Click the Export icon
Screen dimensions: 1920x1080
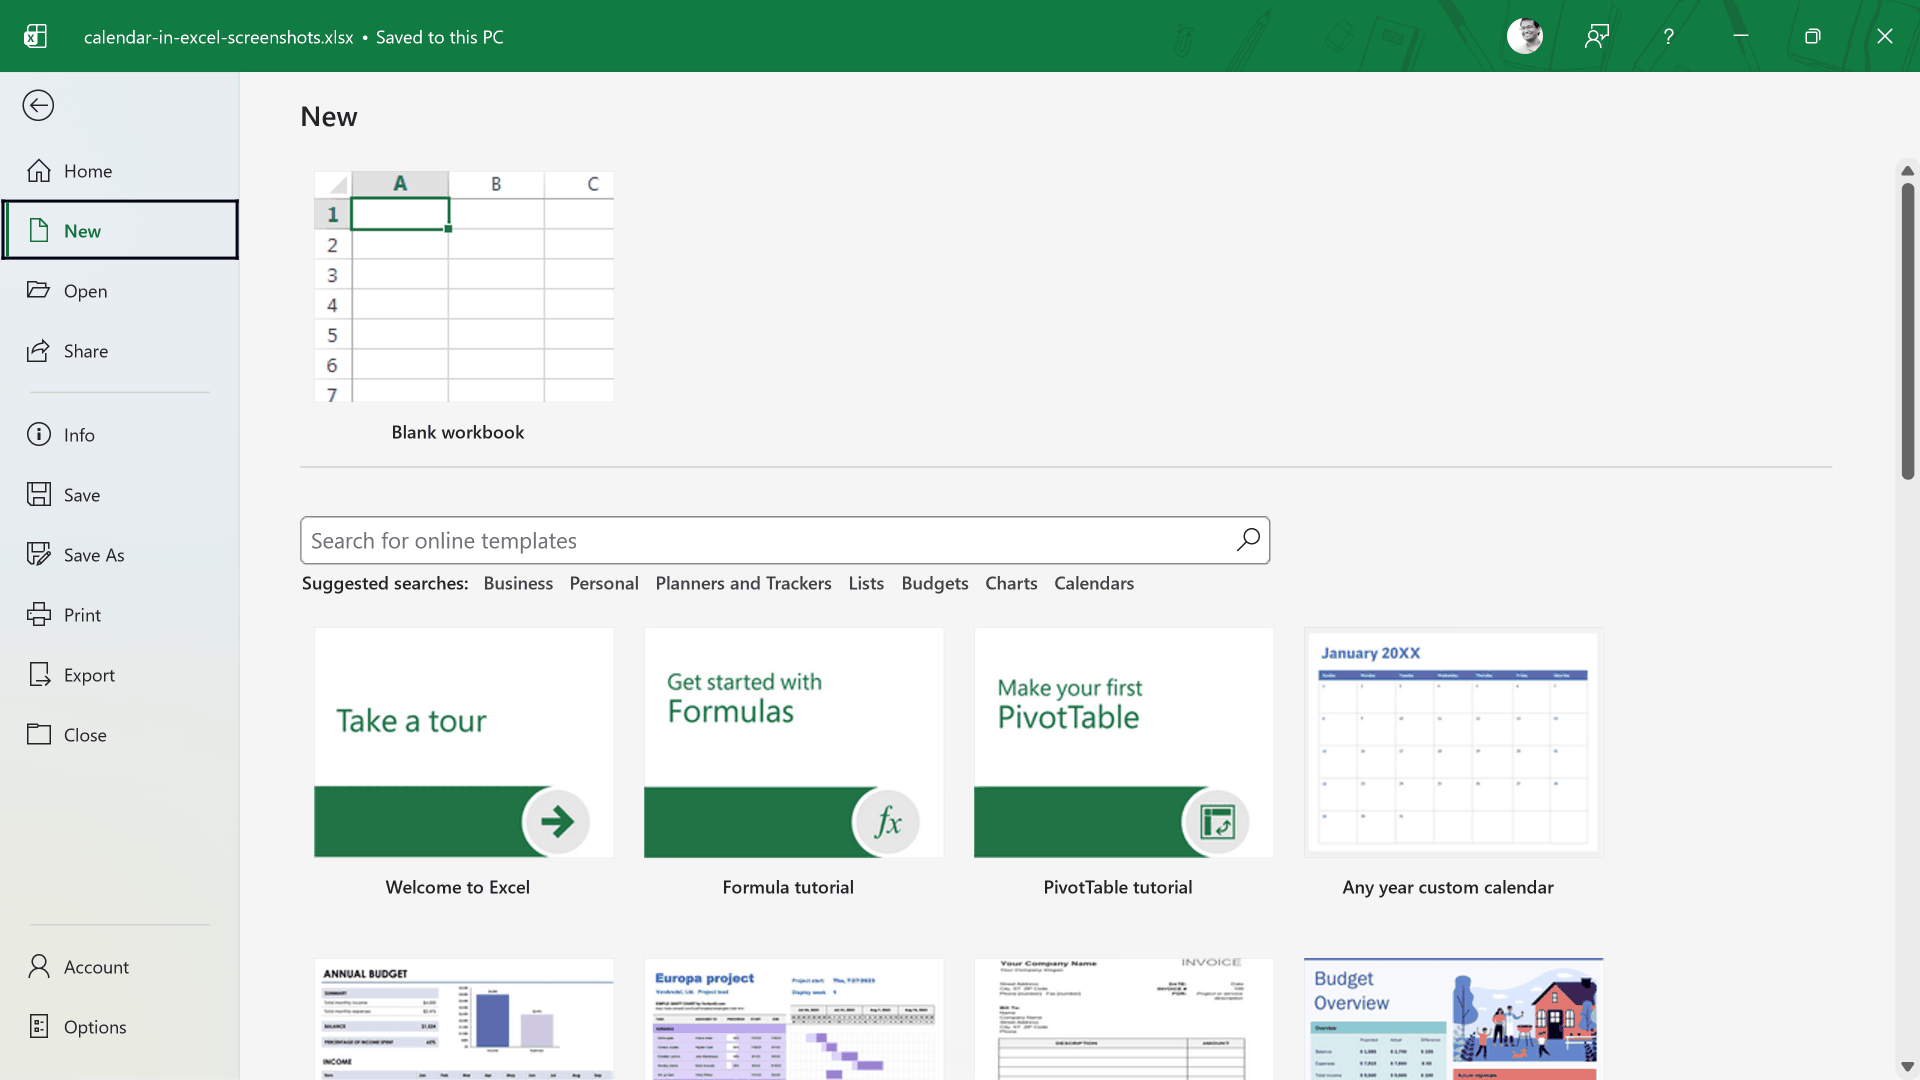[38, 674]
